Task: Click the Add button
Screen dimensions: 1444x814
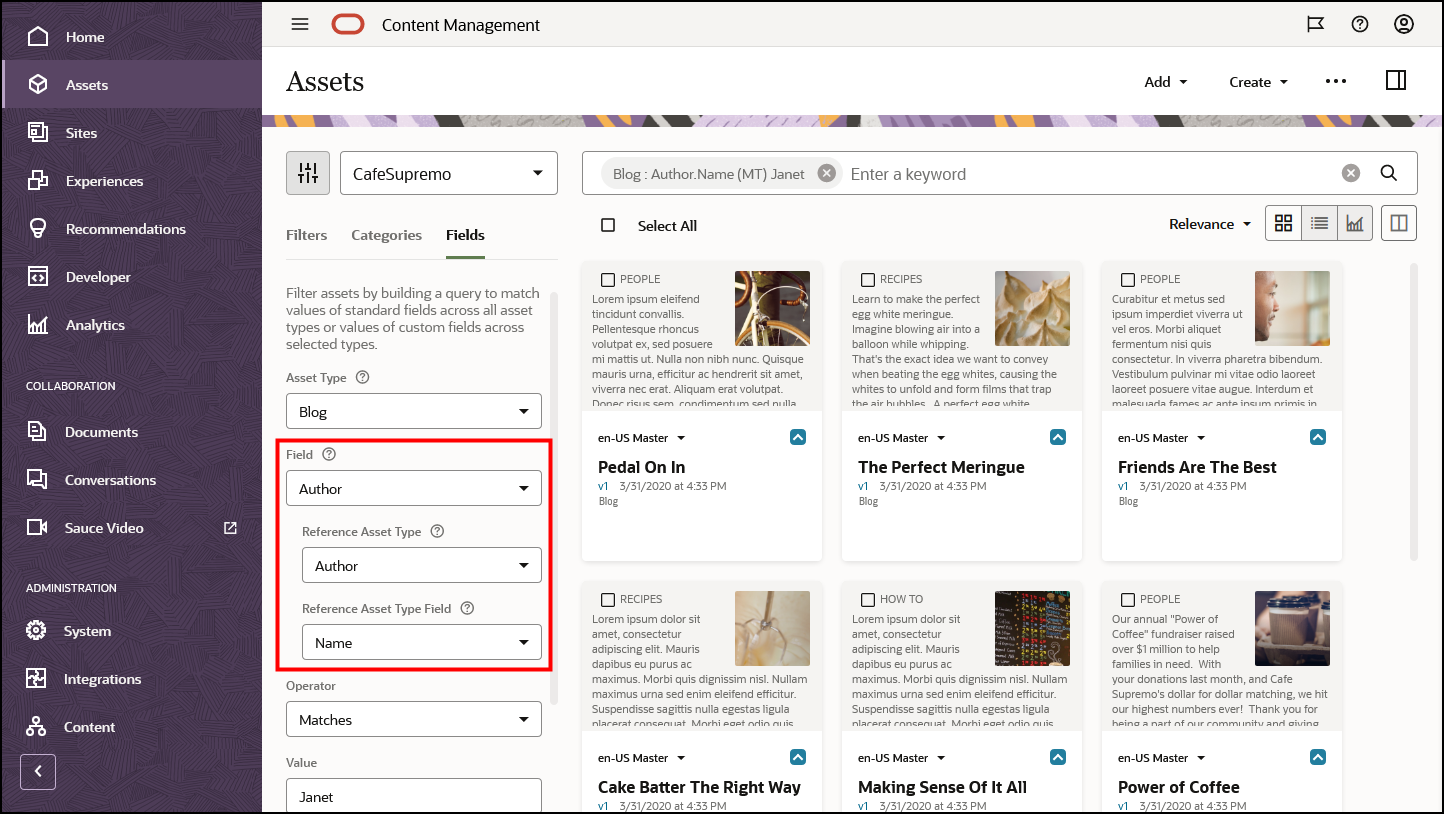Action: [1165, 82]
